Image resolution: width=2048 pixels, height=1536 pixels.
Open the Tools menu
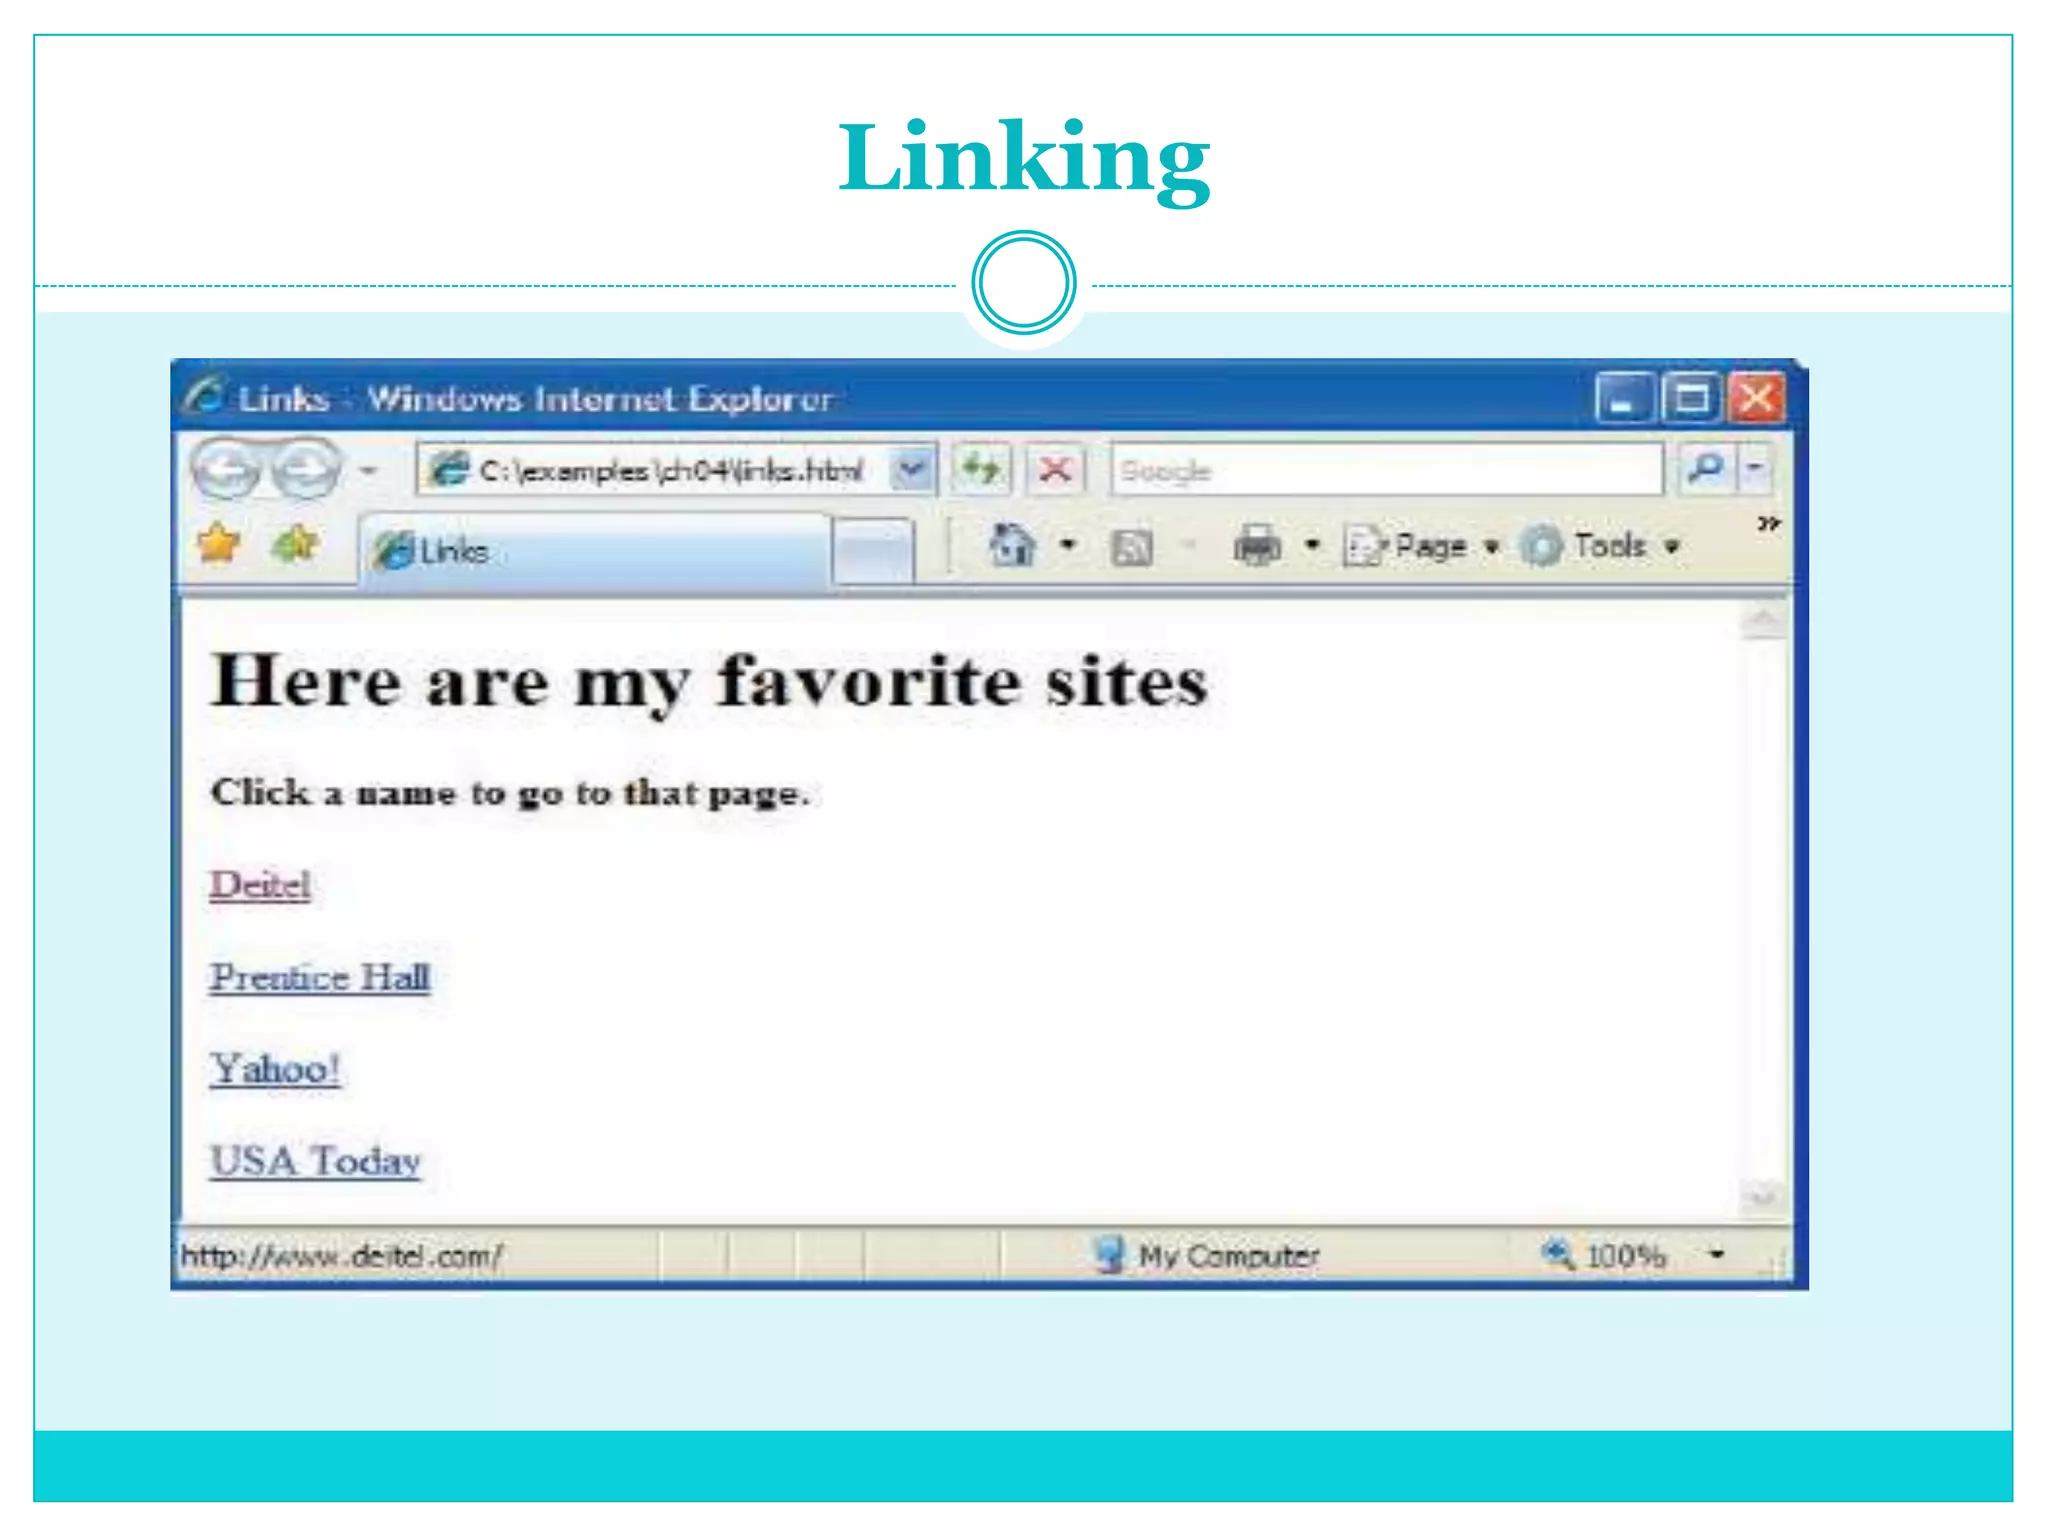(1600, 546)
